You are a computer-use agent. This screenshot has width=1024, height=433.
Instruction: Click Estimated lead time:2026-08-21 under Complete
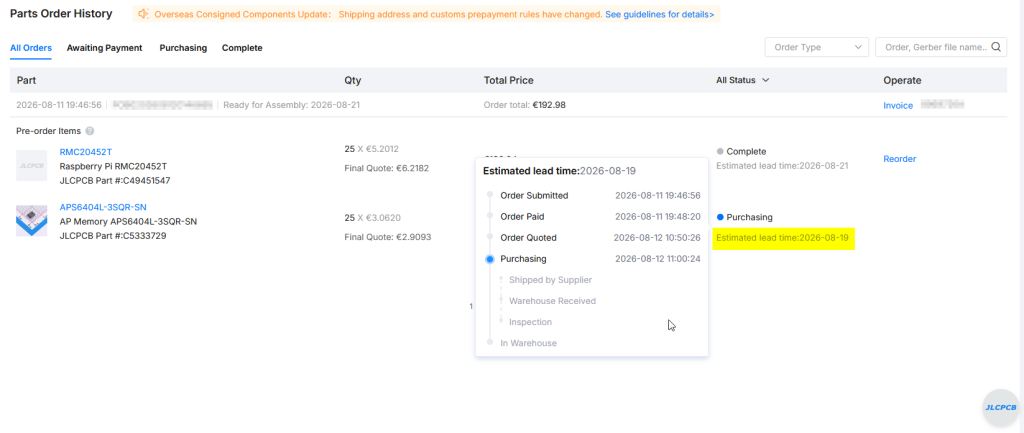click(782, 166)
